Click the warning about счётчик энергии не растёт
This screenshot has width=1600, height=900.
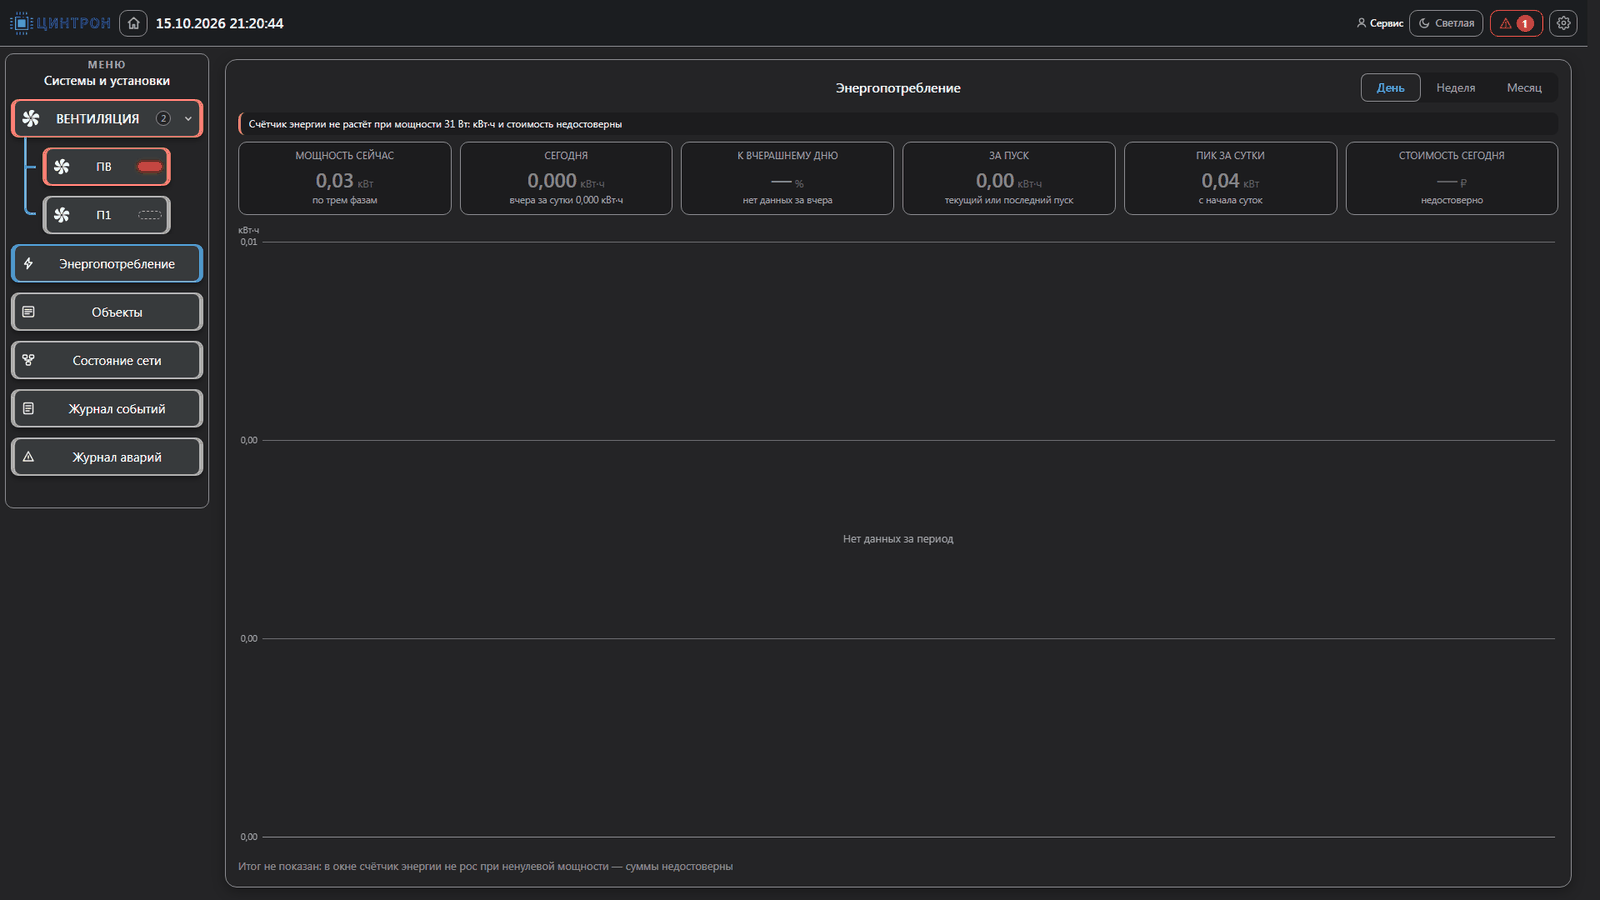tap(898, 124)
